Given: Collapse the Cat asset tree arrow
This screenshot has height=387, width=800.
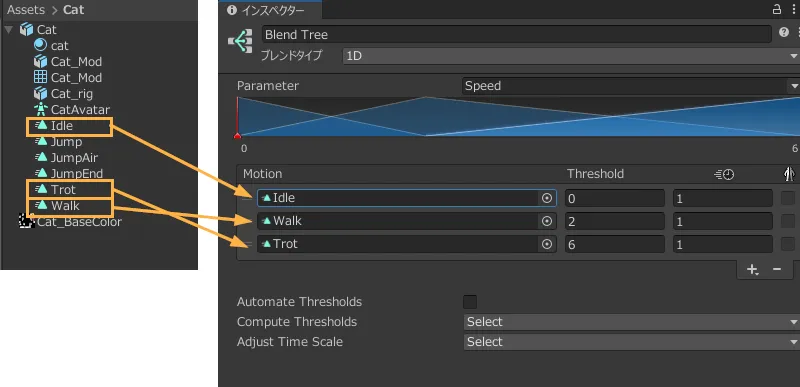Looking at the screenshot, I should 9,30.
